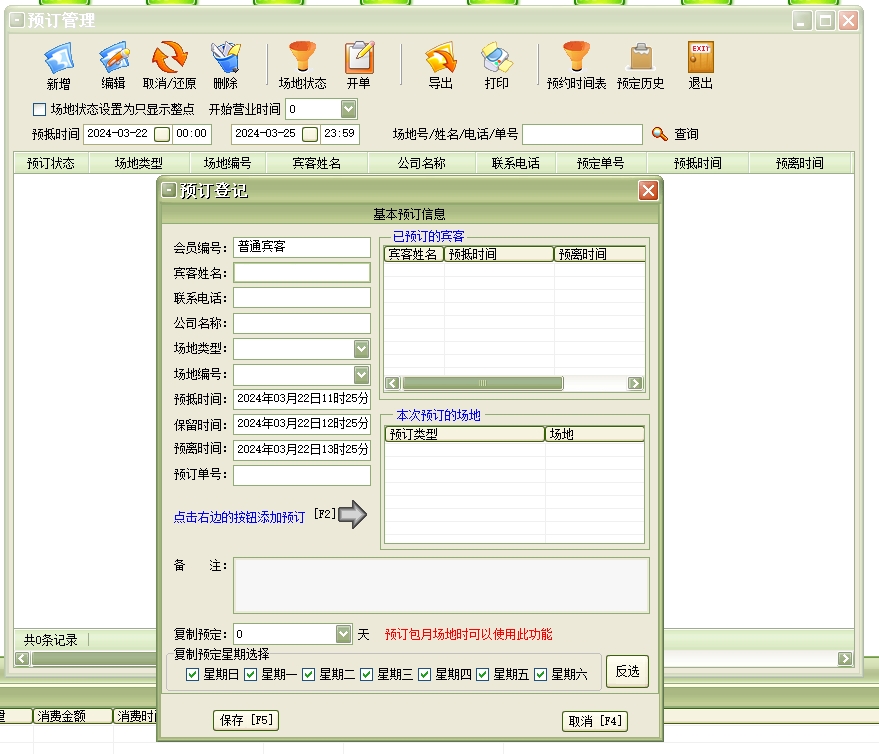Toggle the 星期三 checkbox
Image resolution: width=879 pixels, height=754 pixels.
point(367,675)
